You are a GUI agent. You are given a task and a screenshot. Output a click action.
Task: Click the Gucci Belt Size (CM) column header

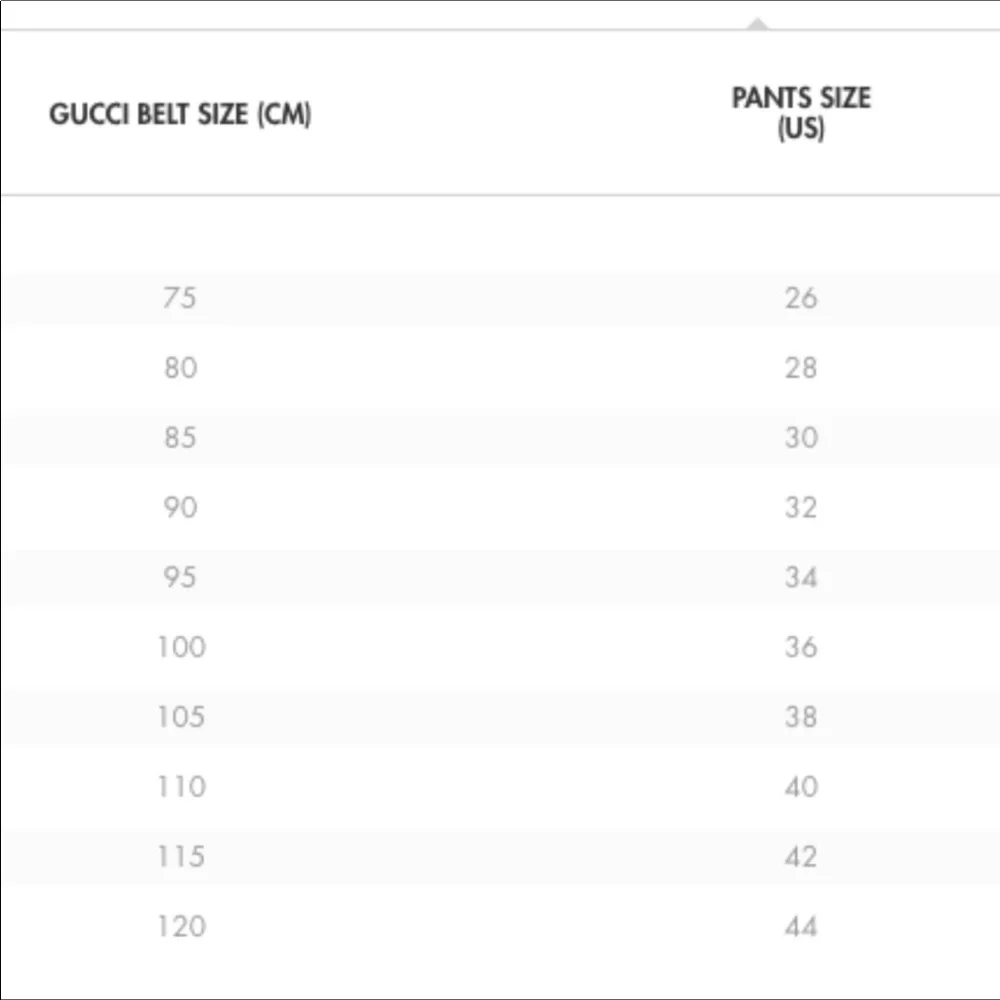pyautogui.click(x=180, y=115)
